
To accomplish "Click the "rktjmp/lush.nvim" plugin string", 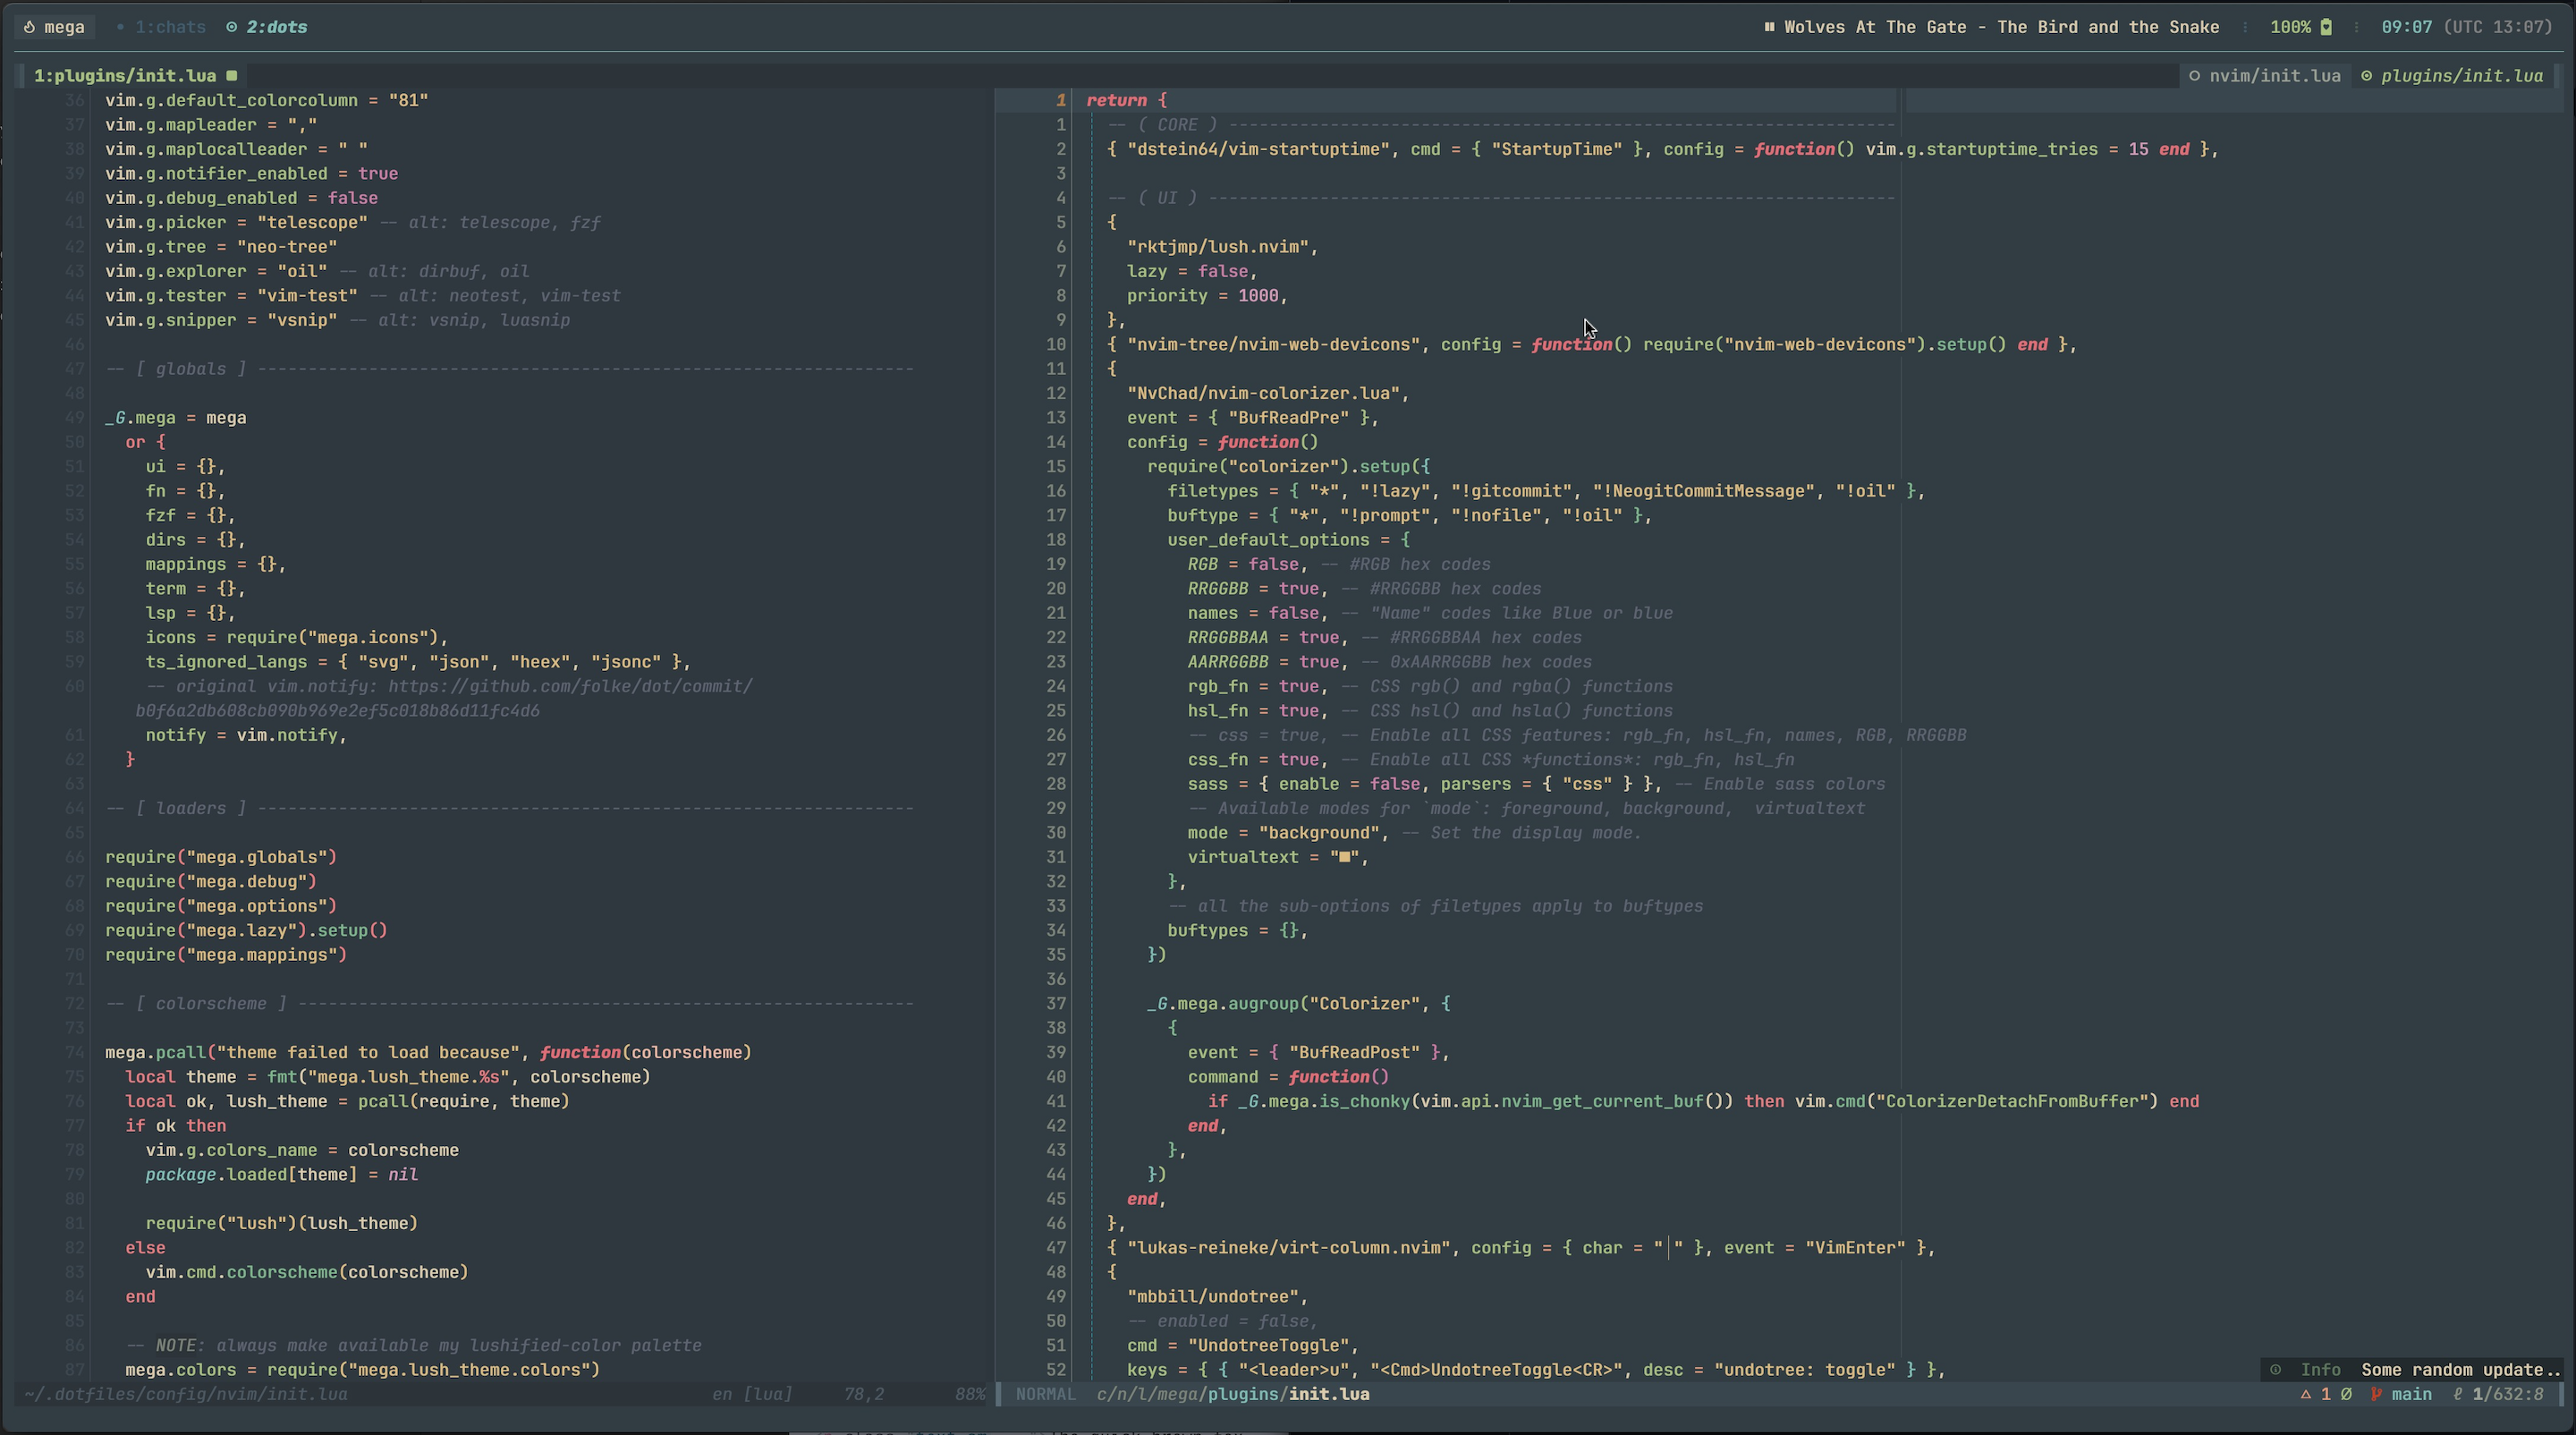I will 1218,247.
